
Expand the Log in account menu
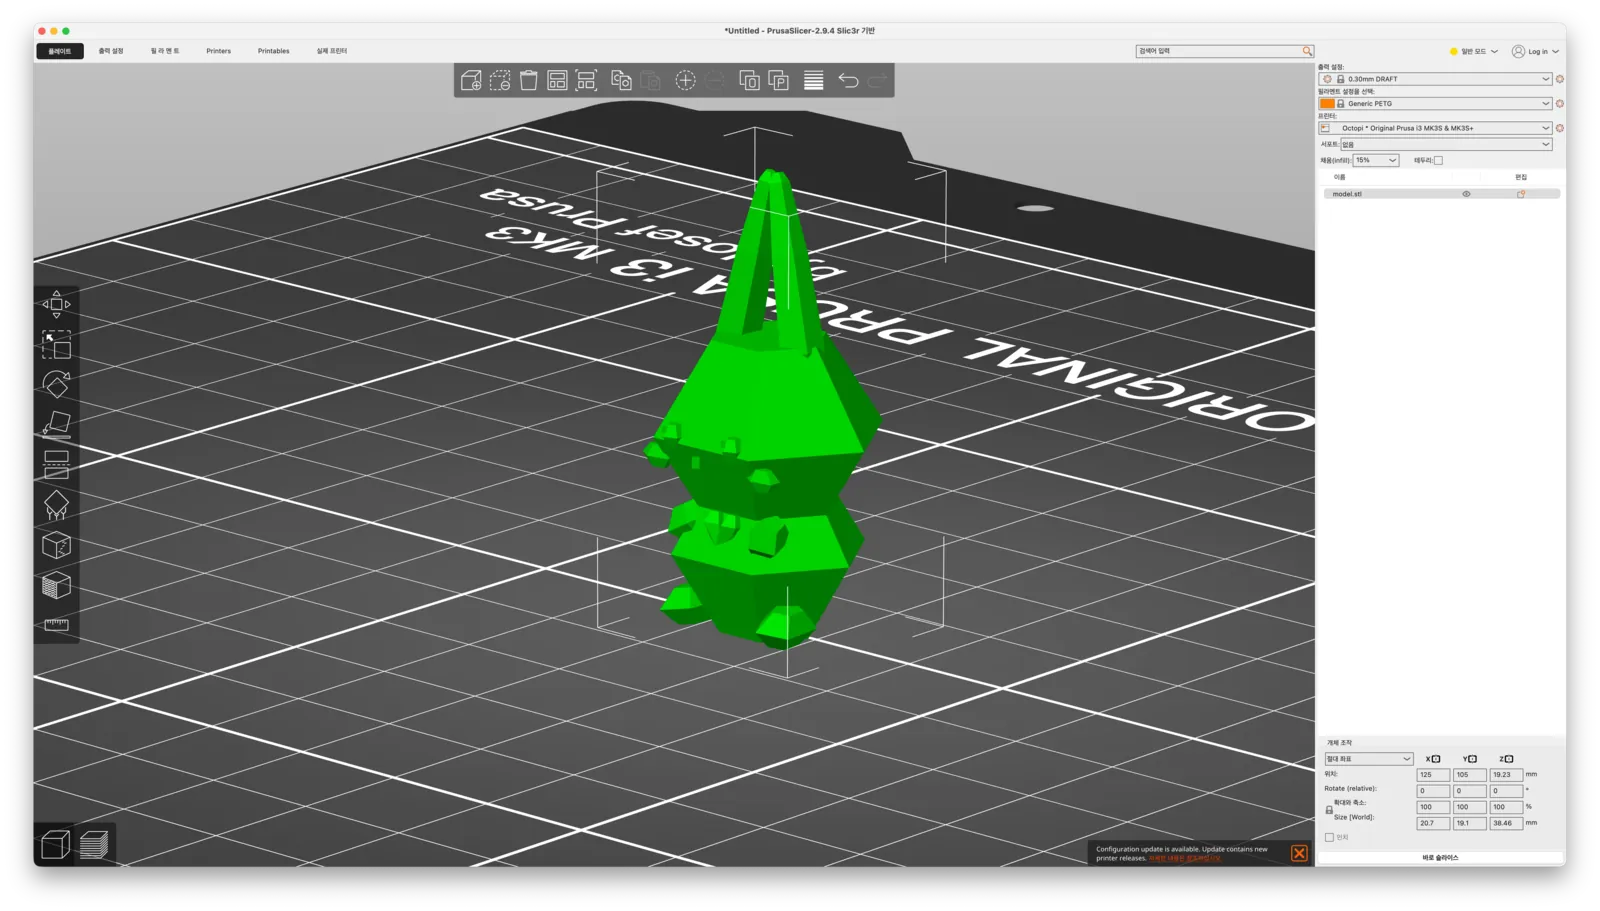coord(1535,51)
